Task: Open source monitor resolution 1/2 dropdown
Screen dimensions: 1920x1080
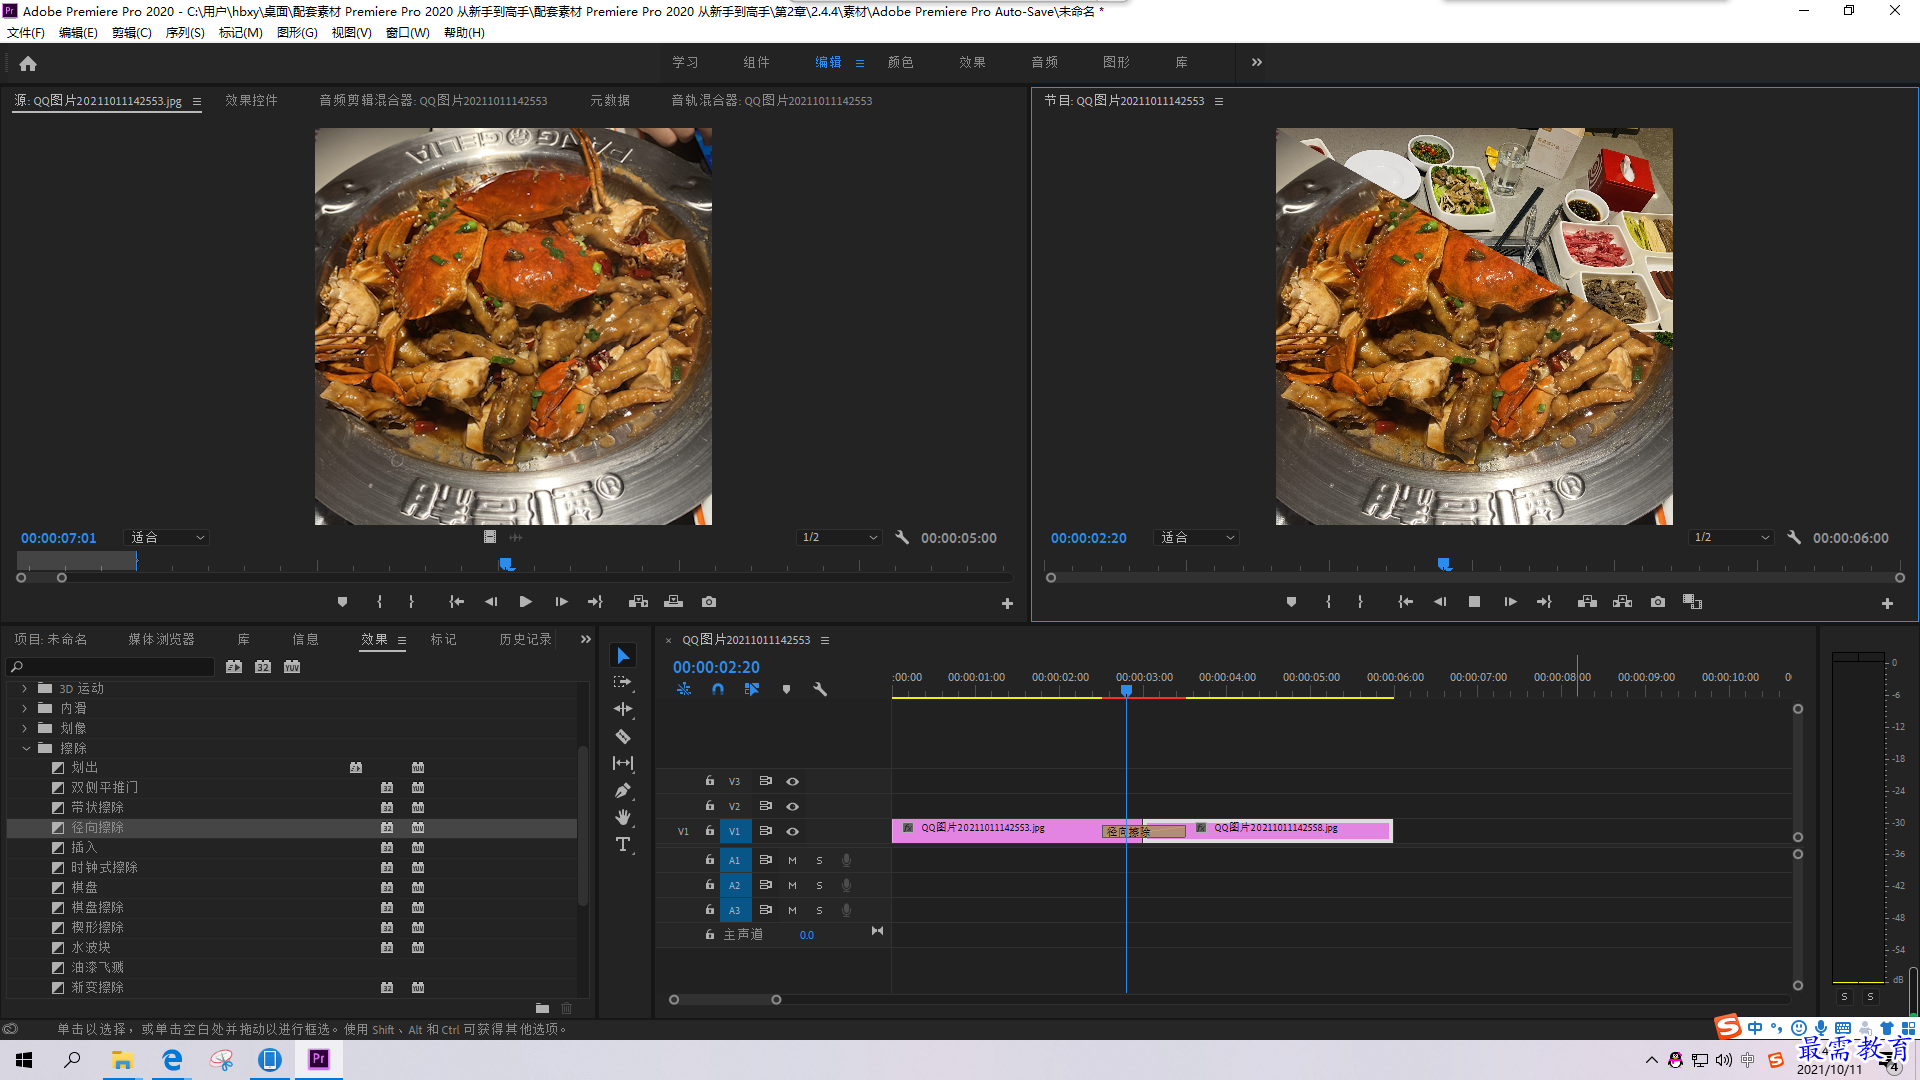Action: 839,537
